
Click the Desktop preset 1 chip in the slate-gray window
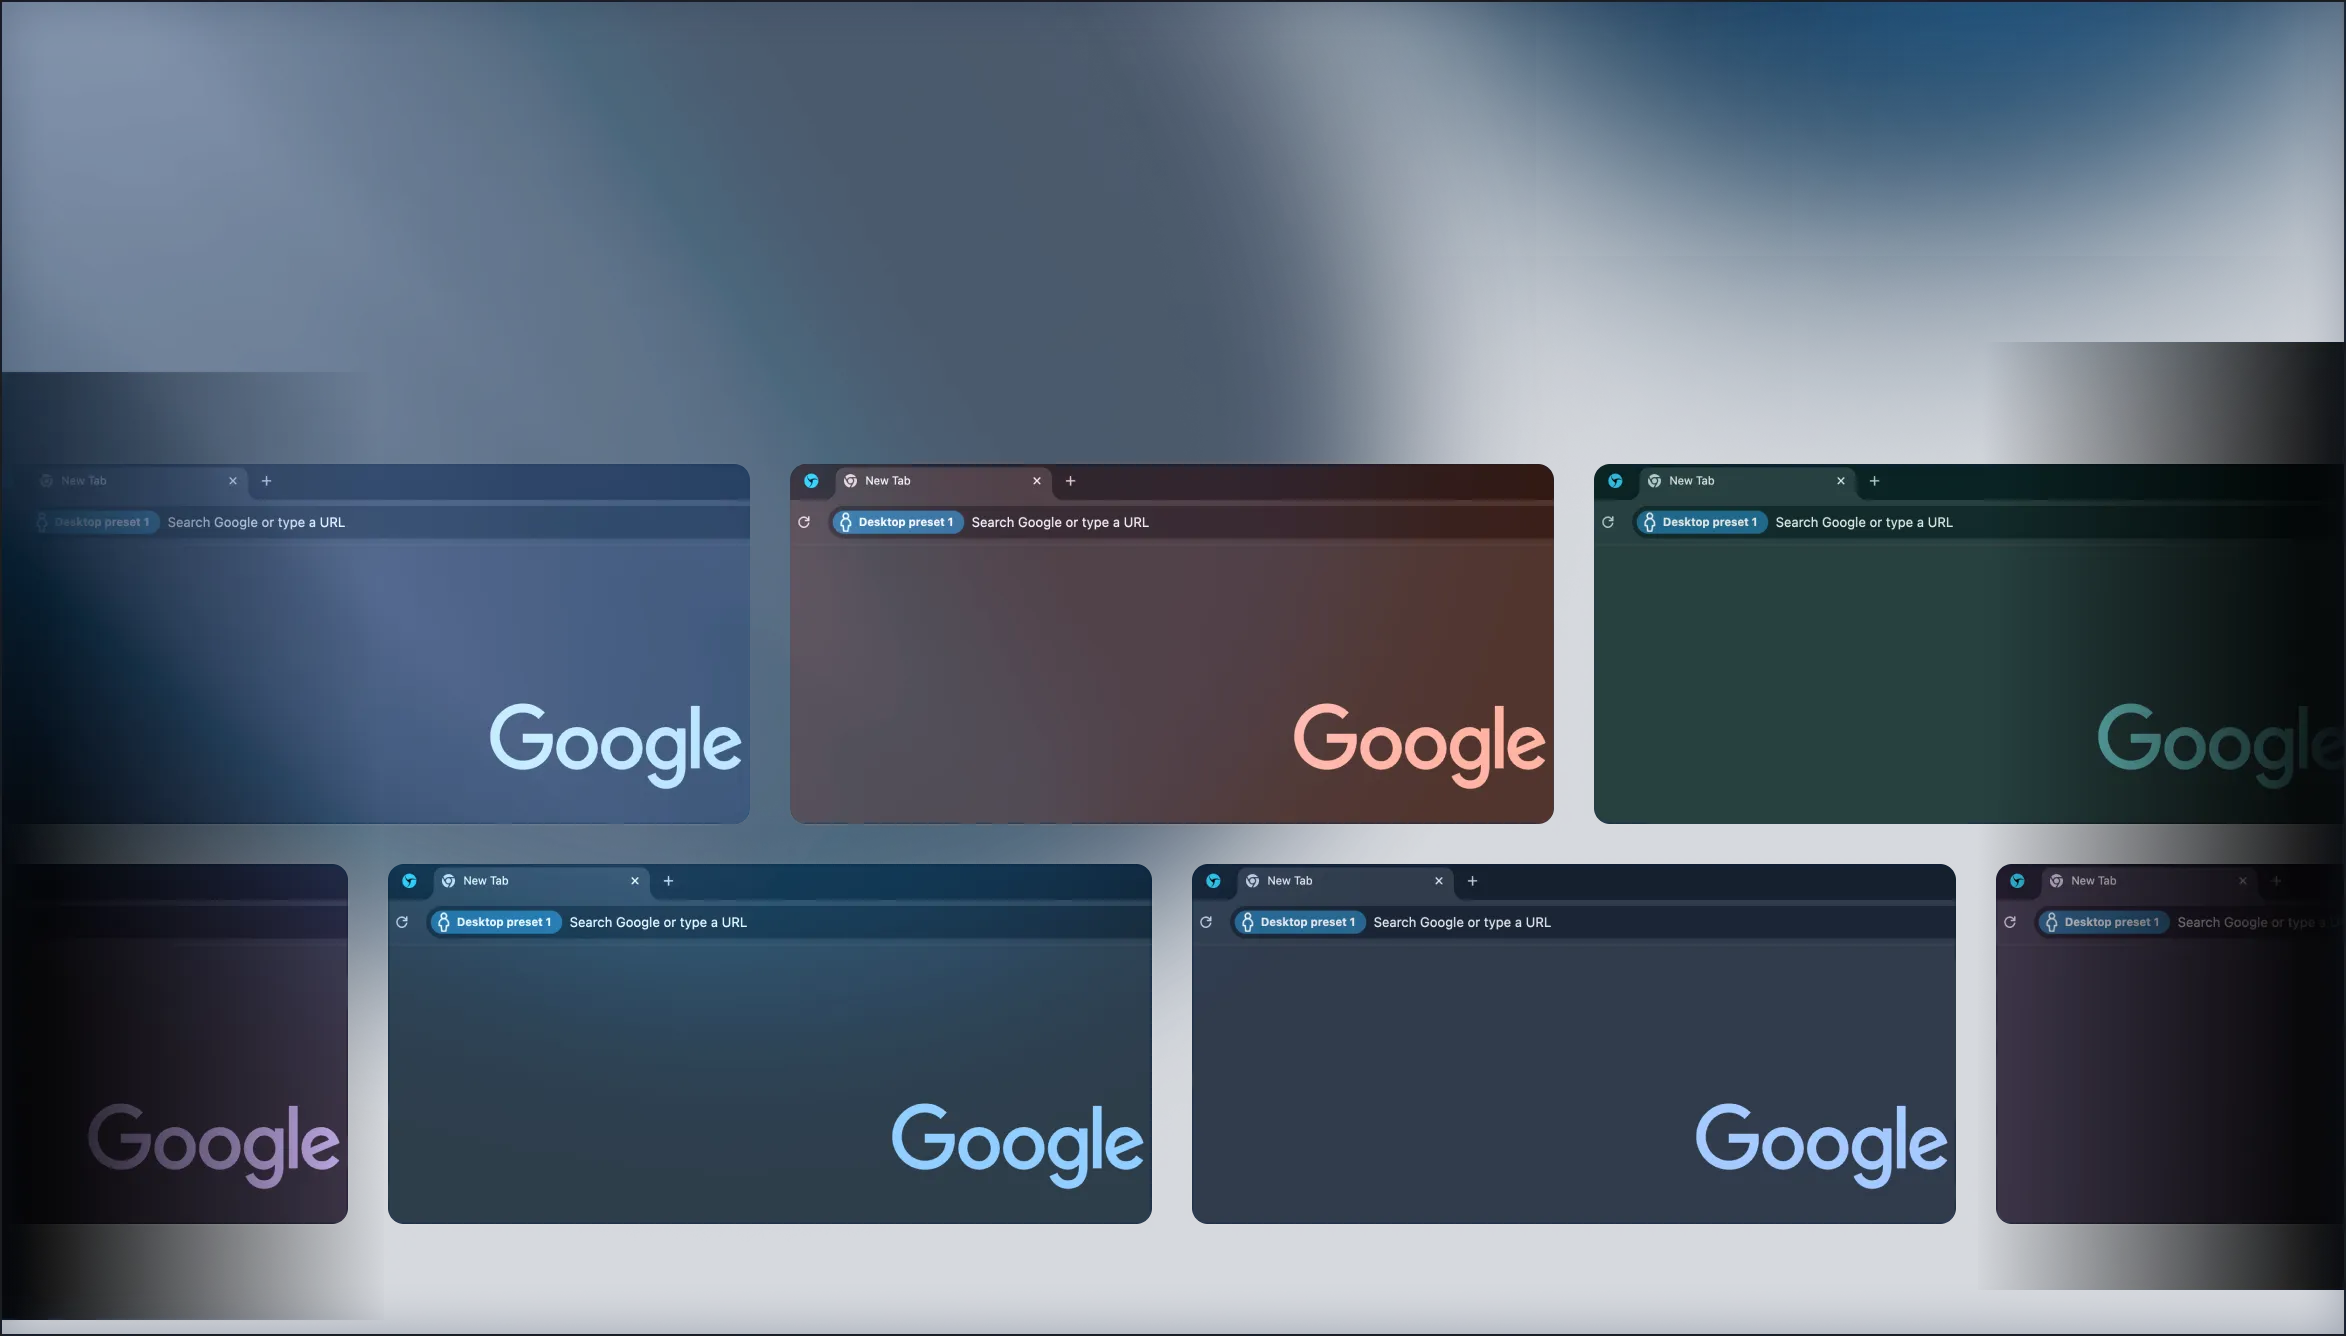click(x=1299, y=922)
